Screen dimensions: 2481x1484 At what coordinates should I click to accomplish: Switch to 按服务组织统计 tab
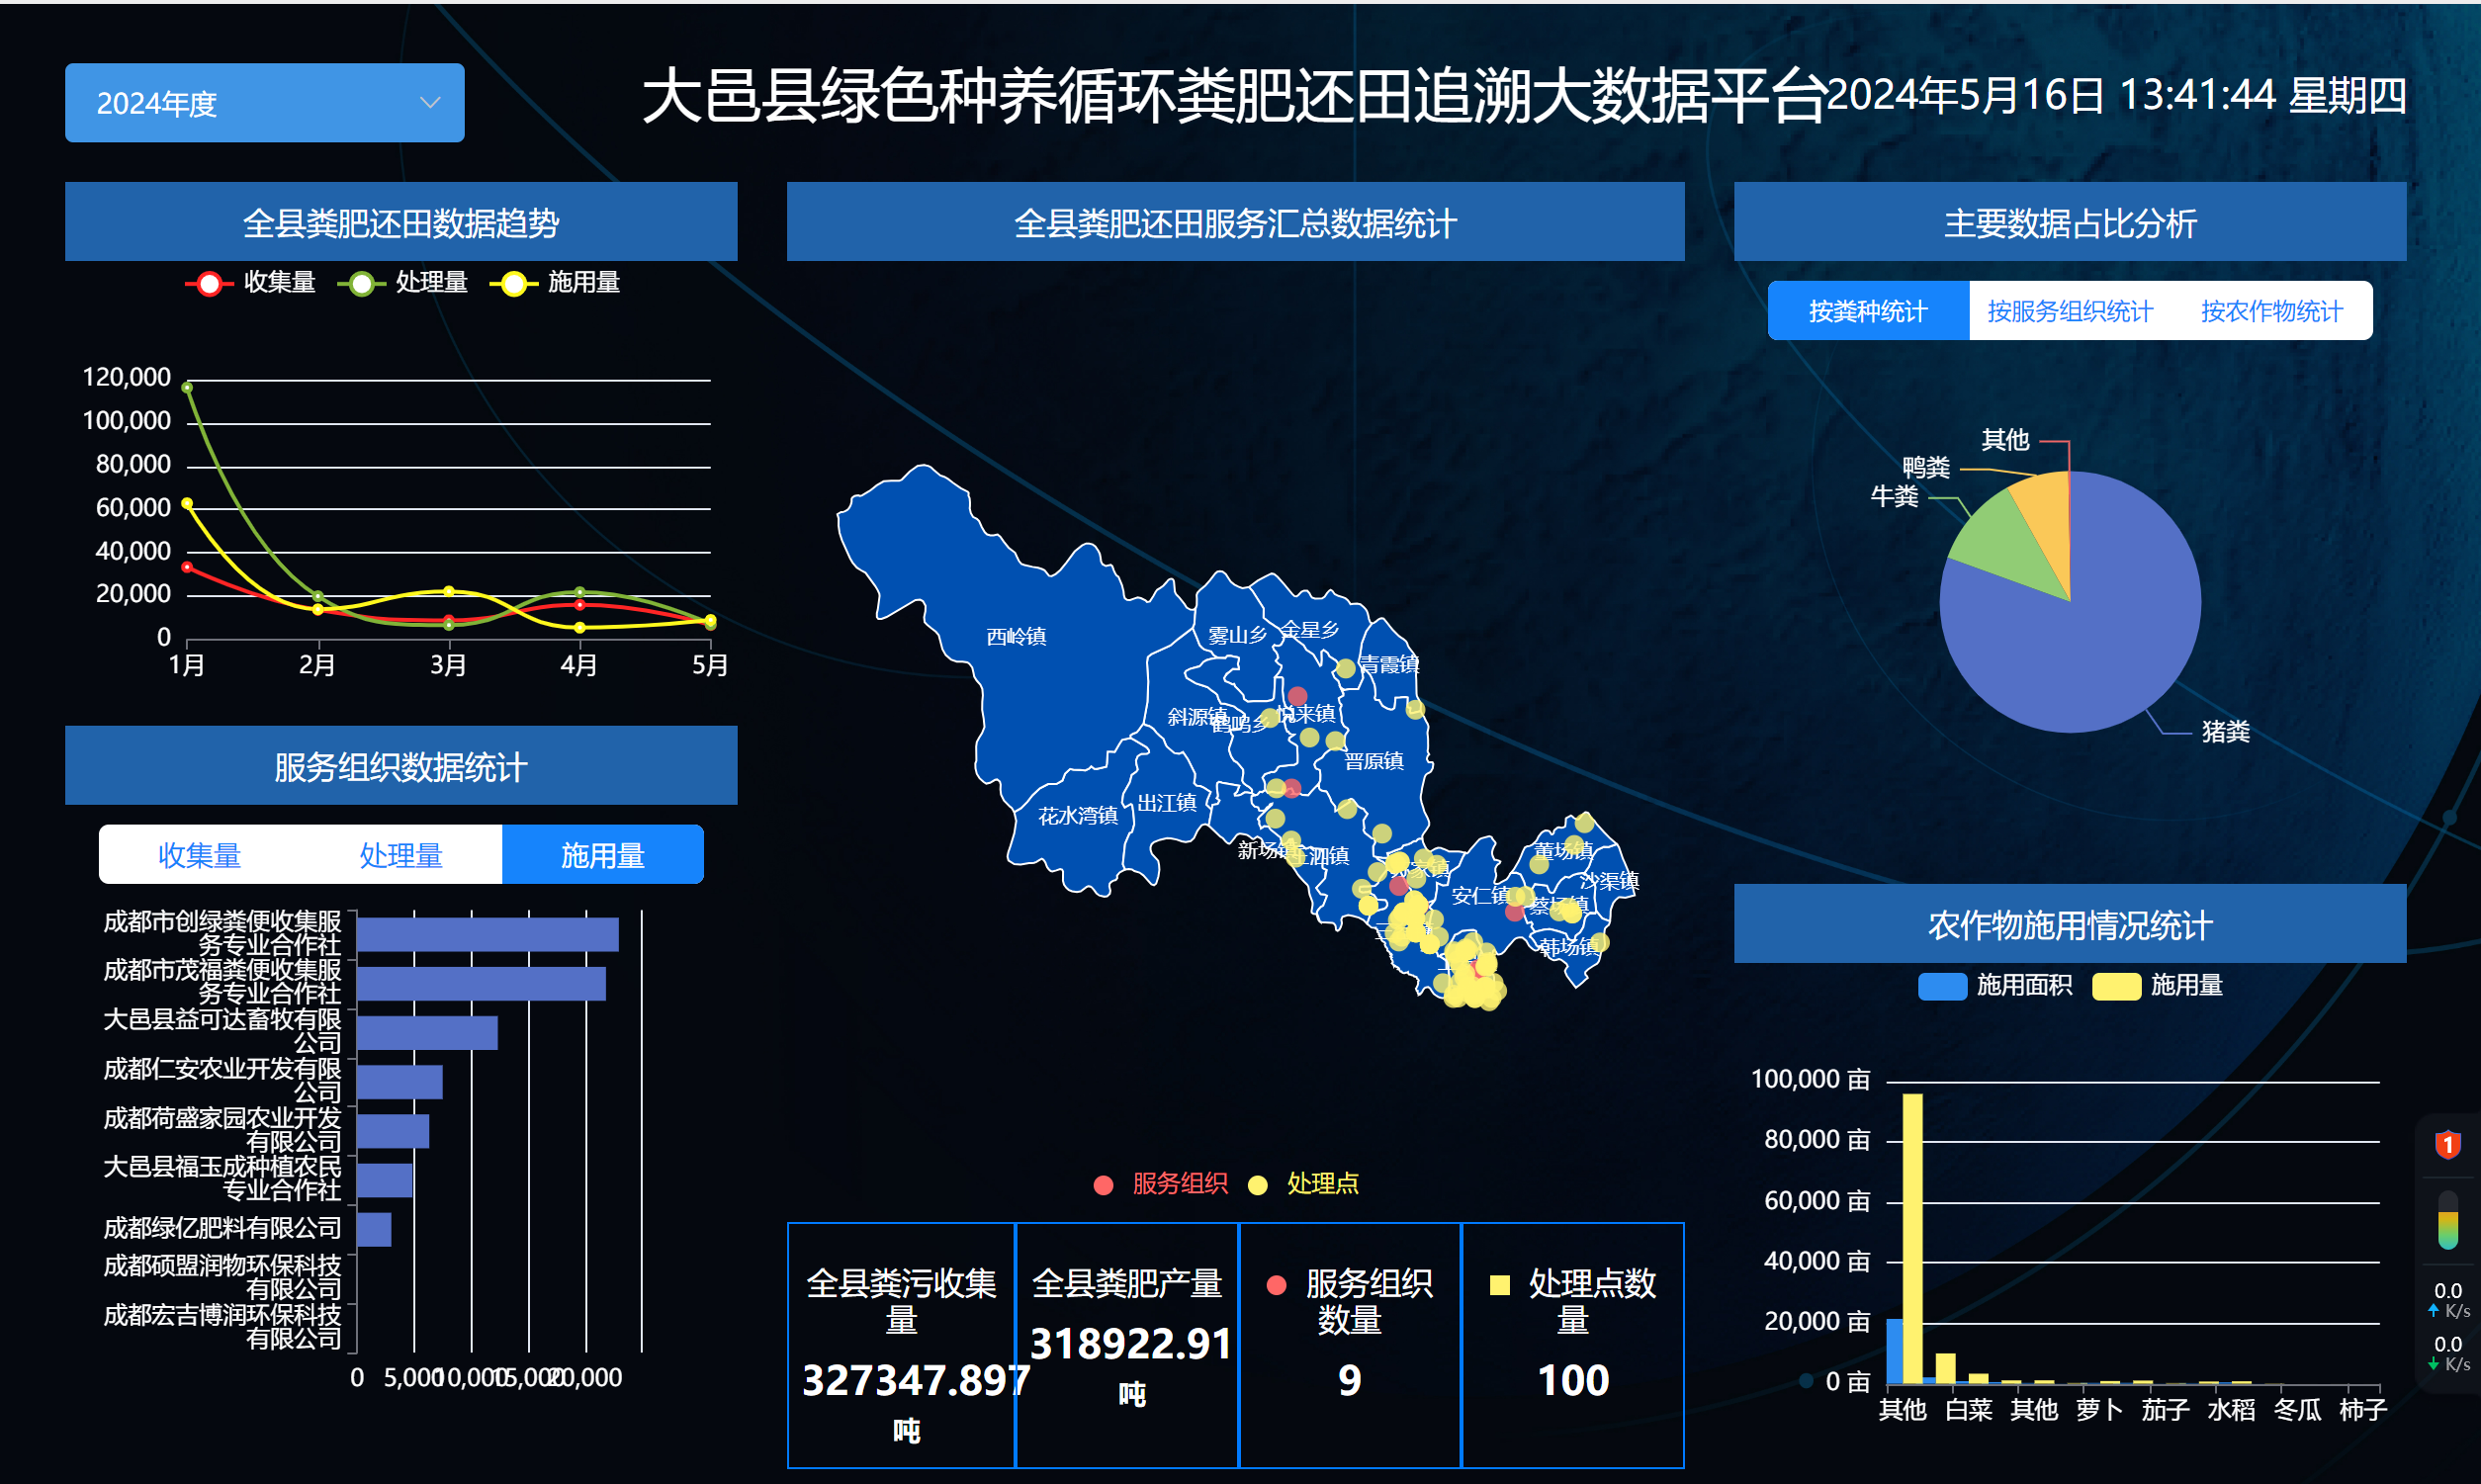click(x=2070, y=311)
